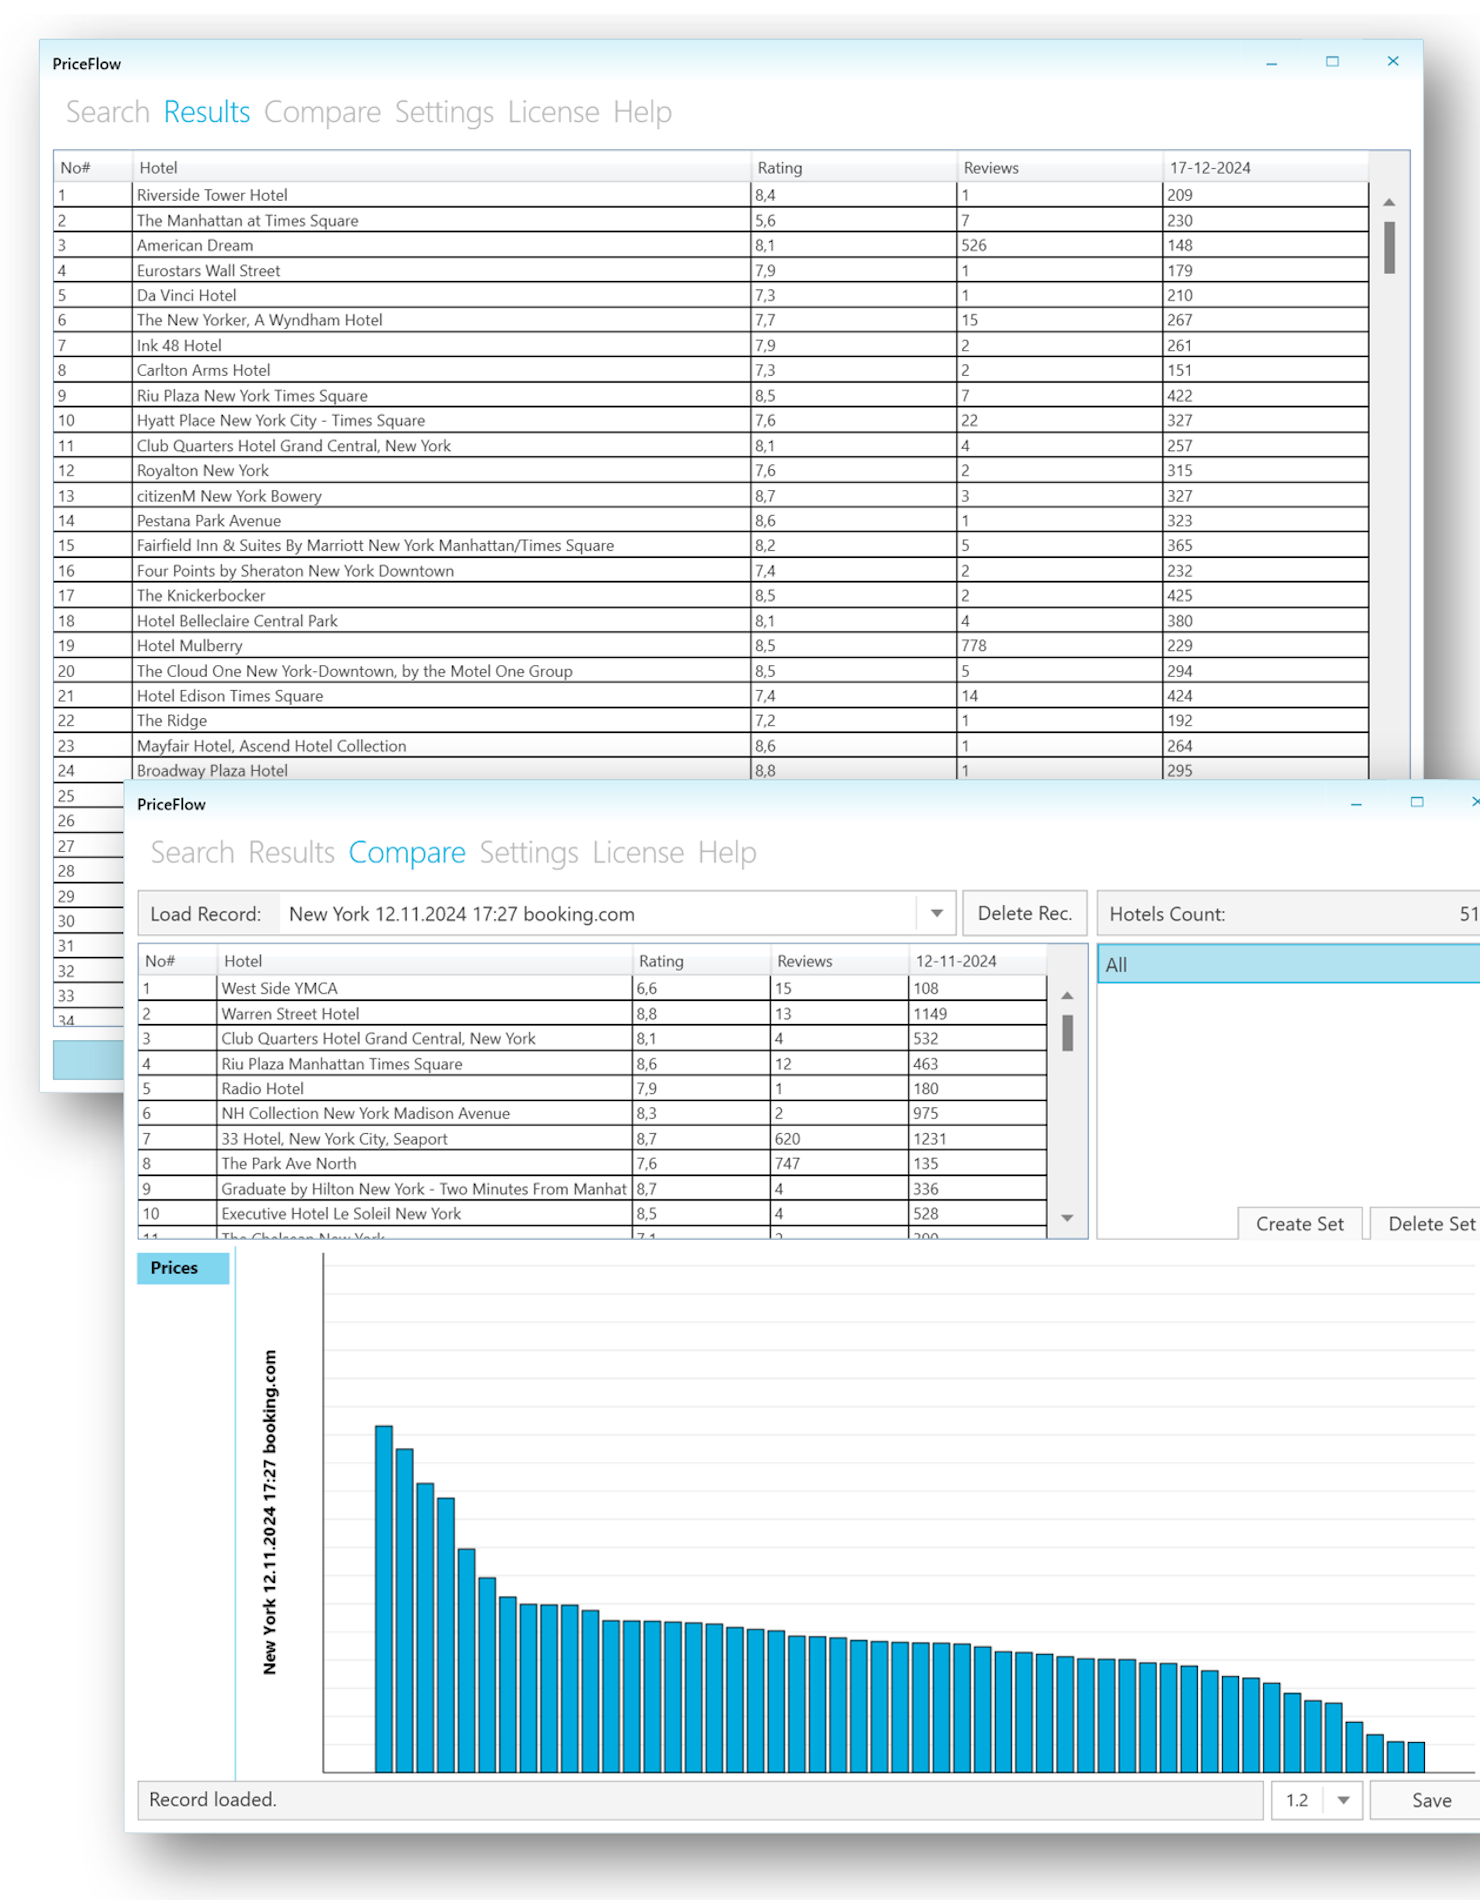Select The Park Ave North row

592,1163
